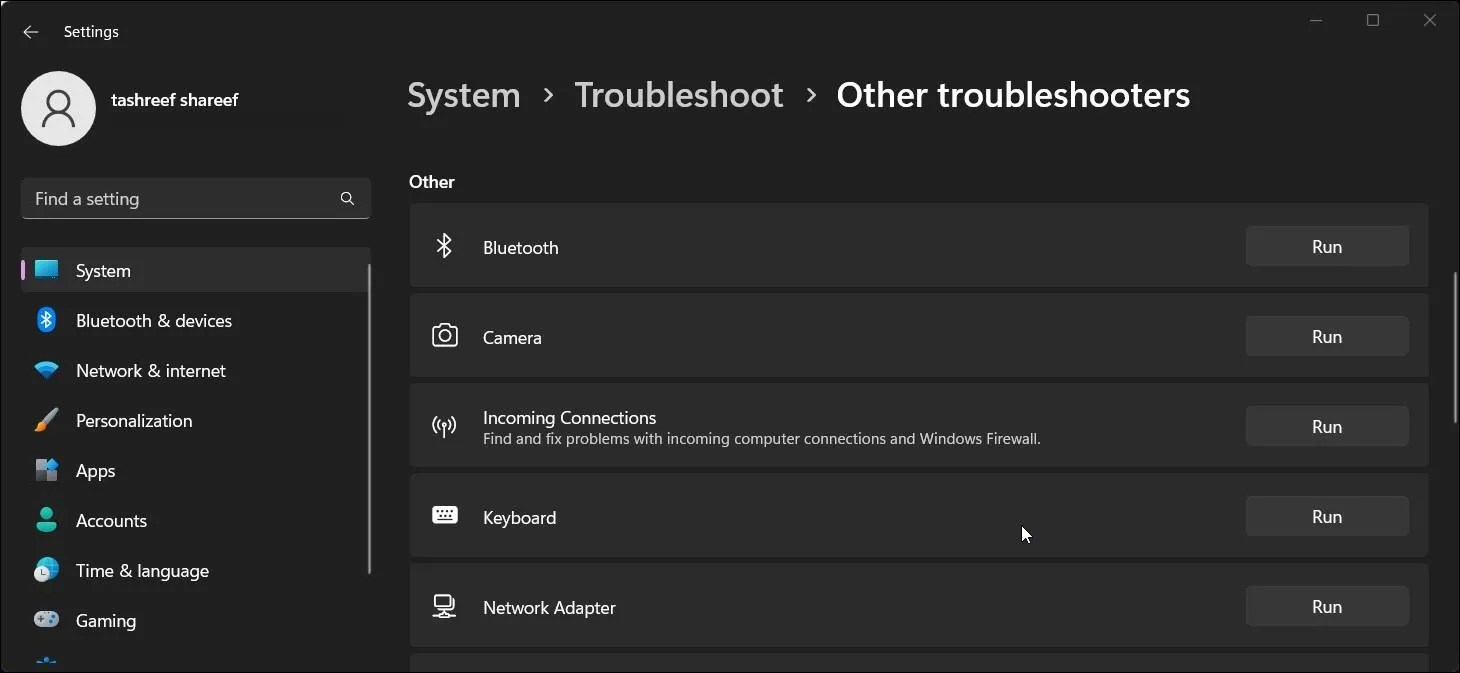Screen dimensions: 1460x673
Task: Run the Bluetooth troubleshooter
Action: pos(1327,246)
